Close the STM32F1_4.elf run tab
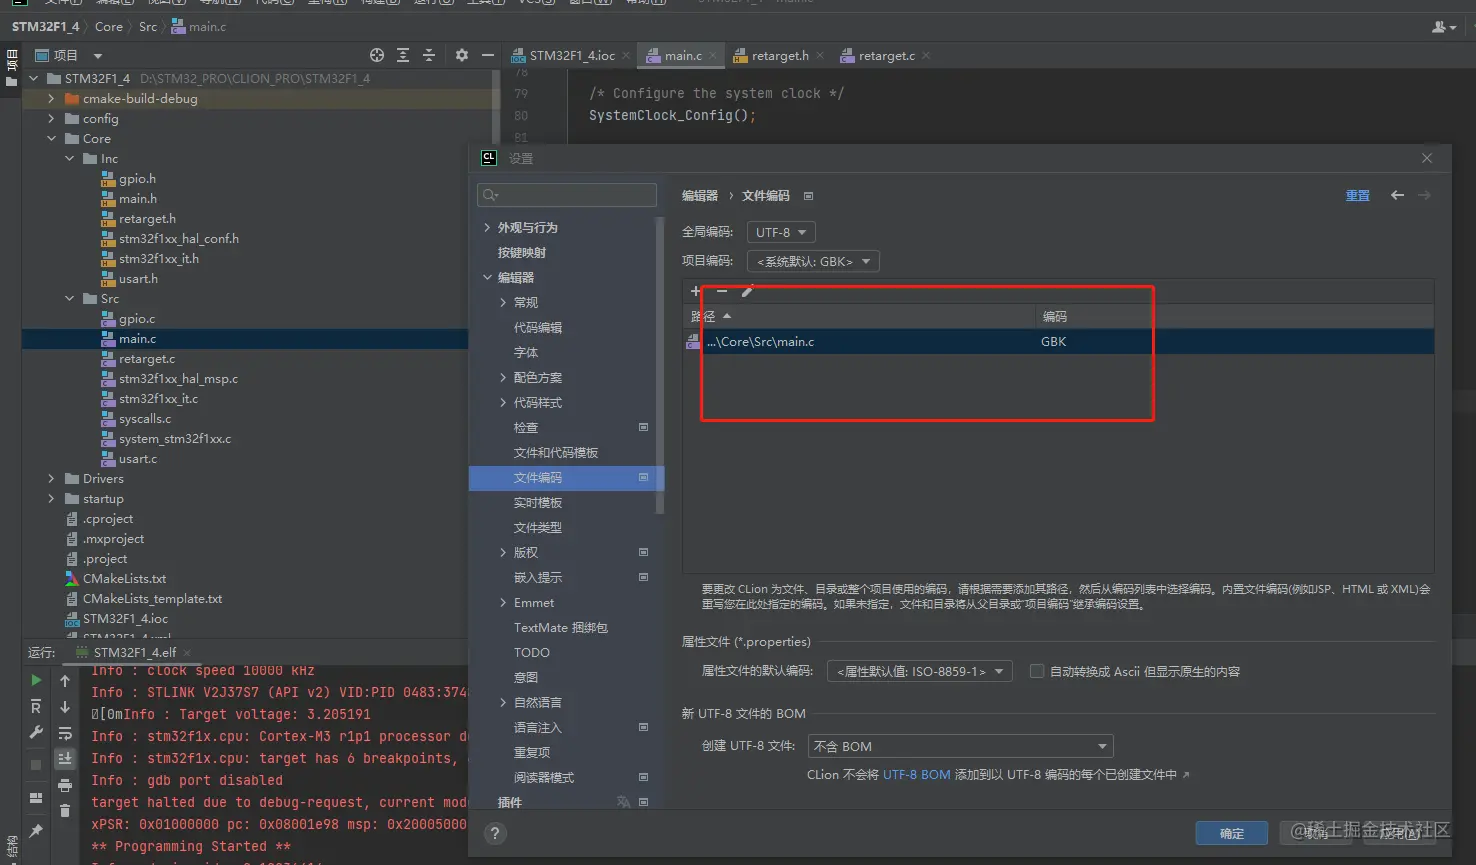 187,653
